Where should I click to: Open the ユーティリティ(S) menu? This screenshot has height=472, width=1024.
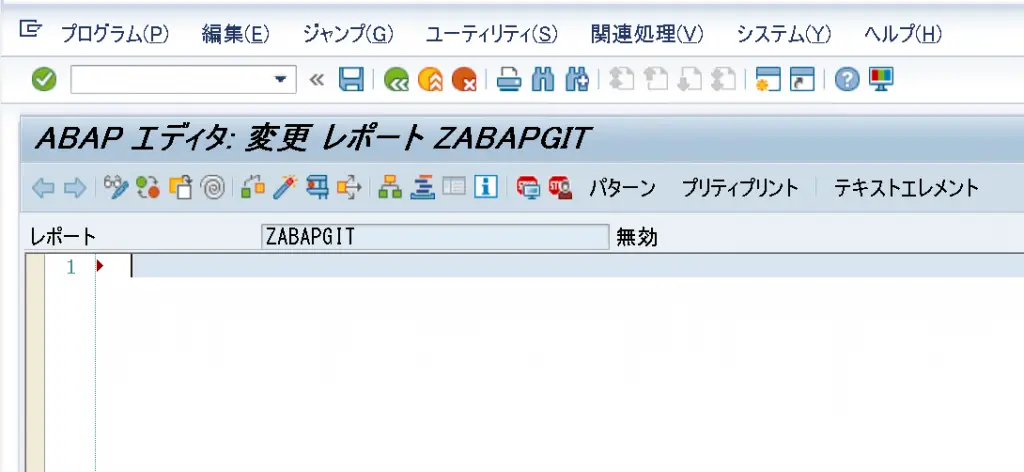click(492, 35)
